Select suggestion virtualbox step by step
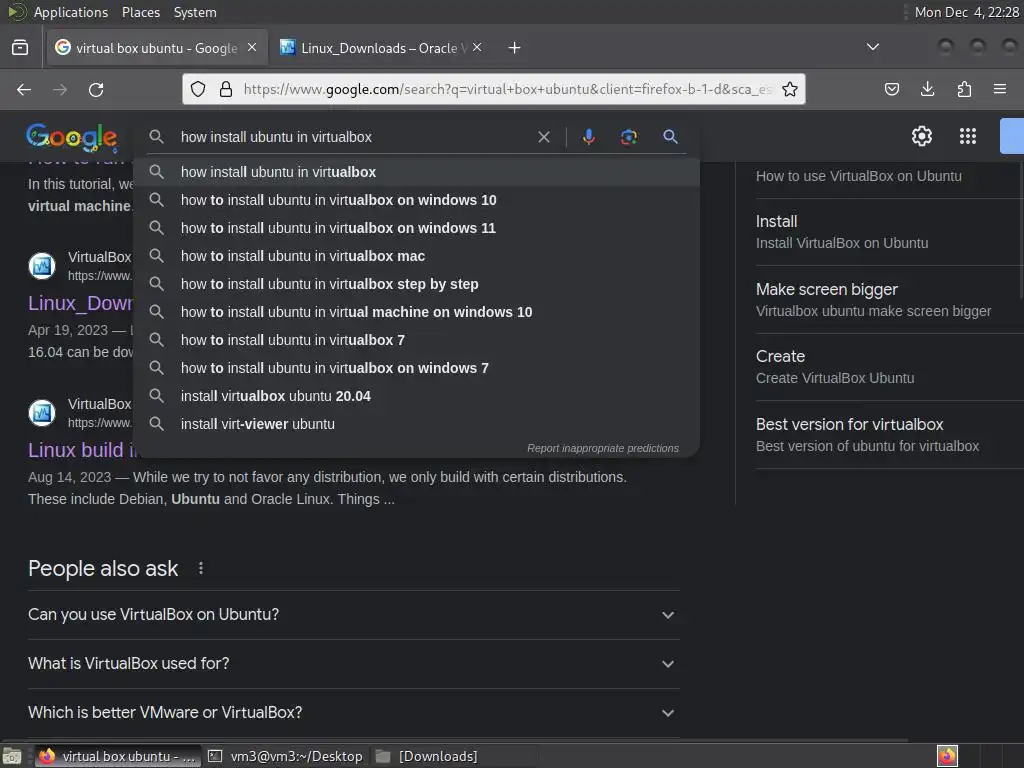This screenshot has height=768, width=1024. 416,285
